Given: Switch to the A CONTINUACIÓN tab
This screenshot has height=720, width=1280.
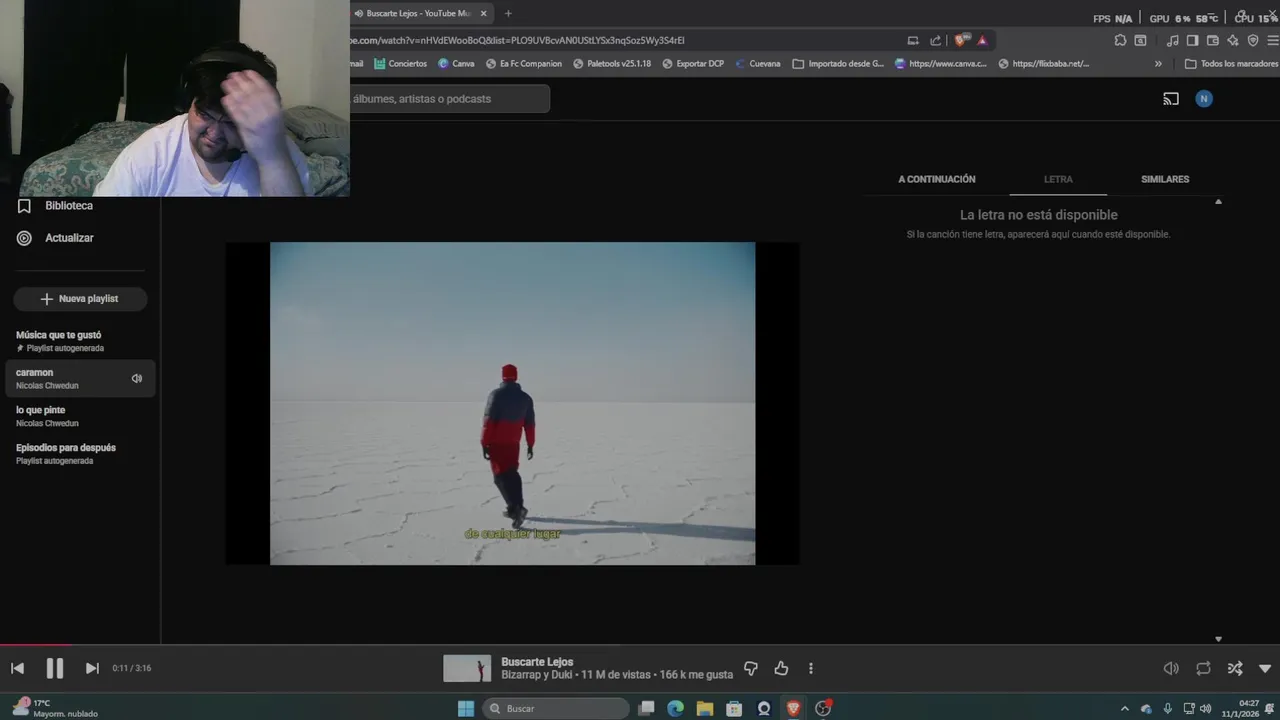Looking at the screenshot, I should tap(937, 179).
